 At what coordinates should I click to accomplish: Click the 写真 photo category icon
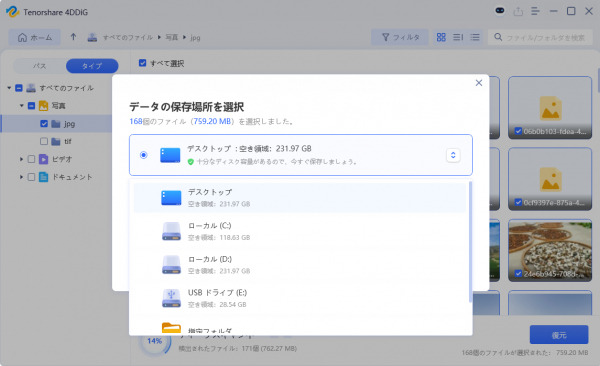(x=44, y=106)
